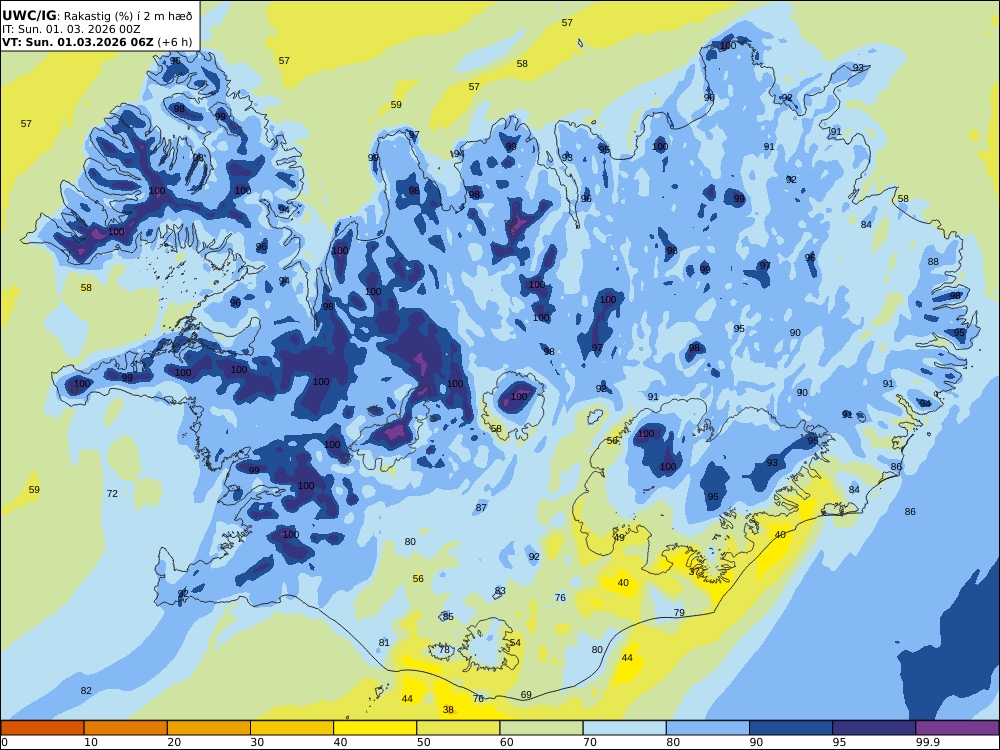The width and height of the screenshot is (1000, 750).
Task: Click the 'VT: Sun. 01.03.2026 06Z' line
Action: pos(78,42)
